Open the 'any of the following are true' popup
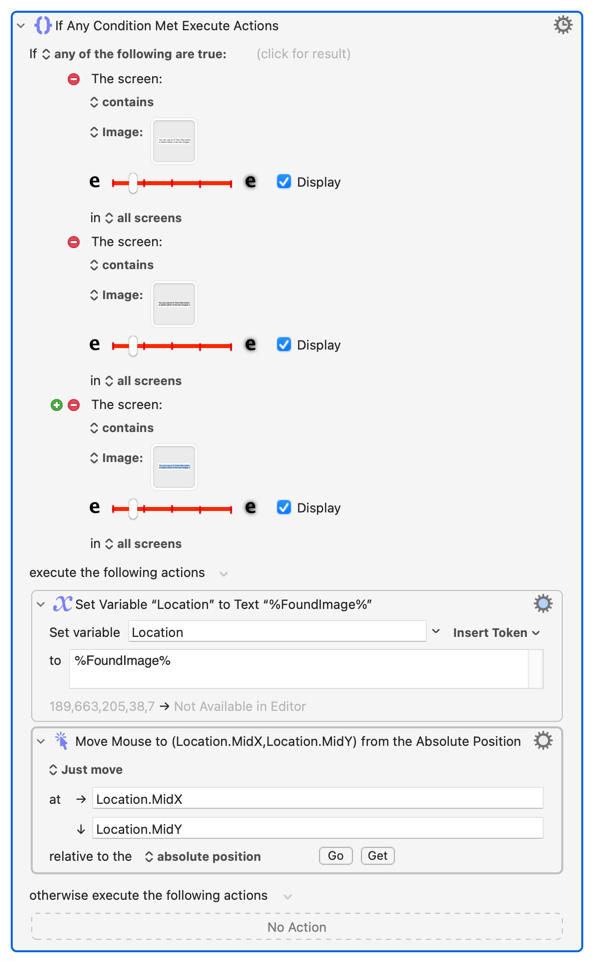The height and width of the screenshot is (966, 594). point(134,54)
